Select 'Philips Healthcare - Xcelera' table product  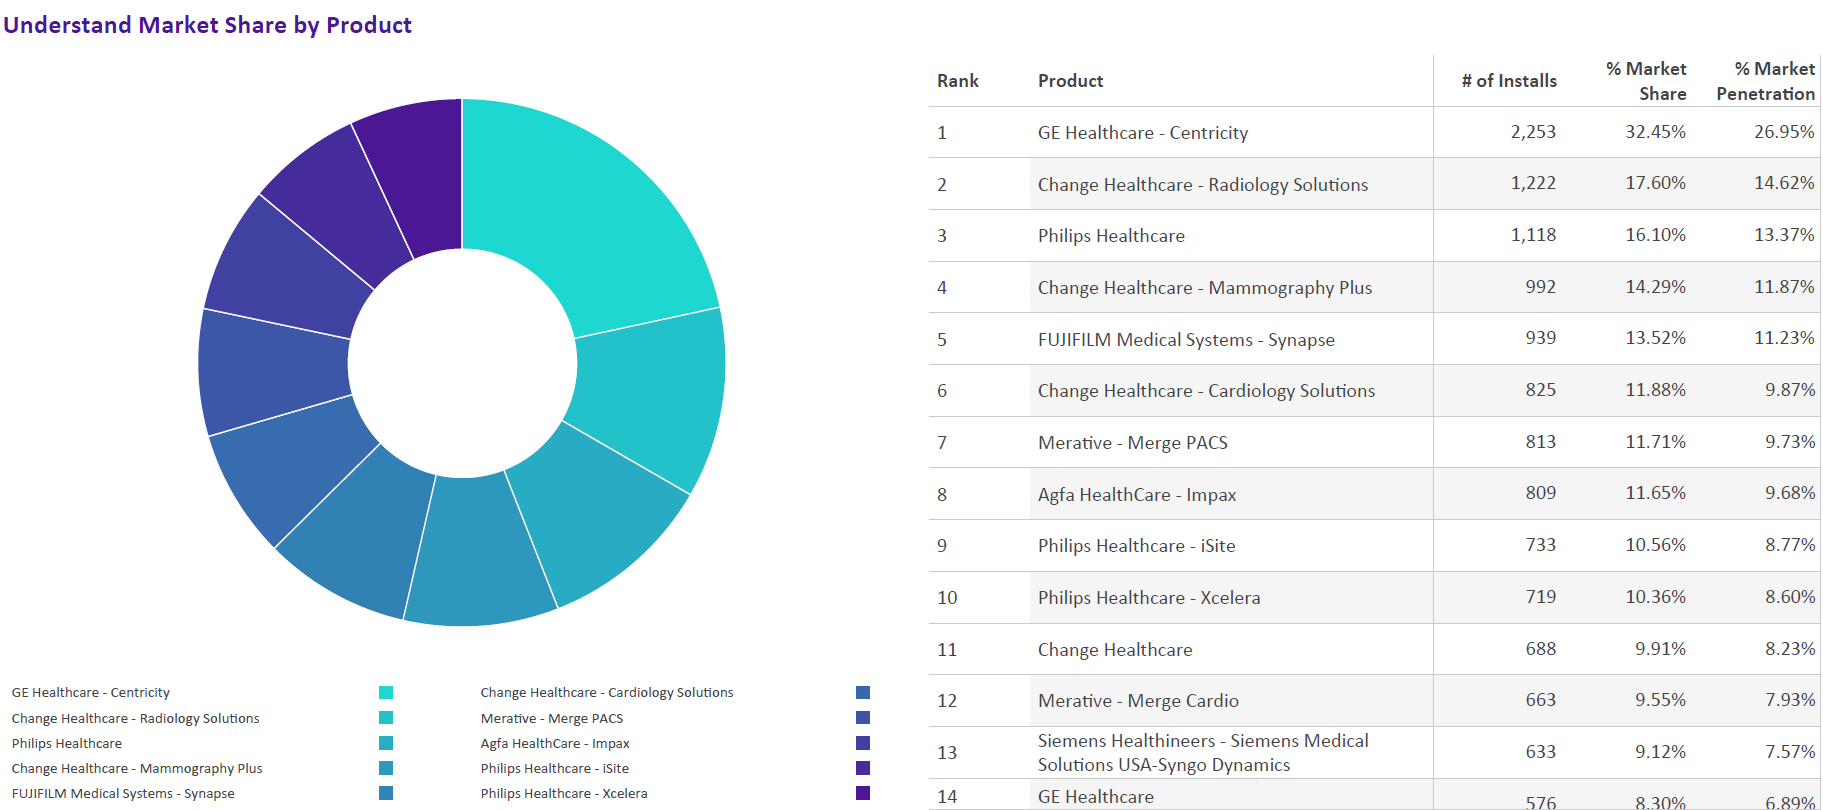click(x=1149, y=598)
